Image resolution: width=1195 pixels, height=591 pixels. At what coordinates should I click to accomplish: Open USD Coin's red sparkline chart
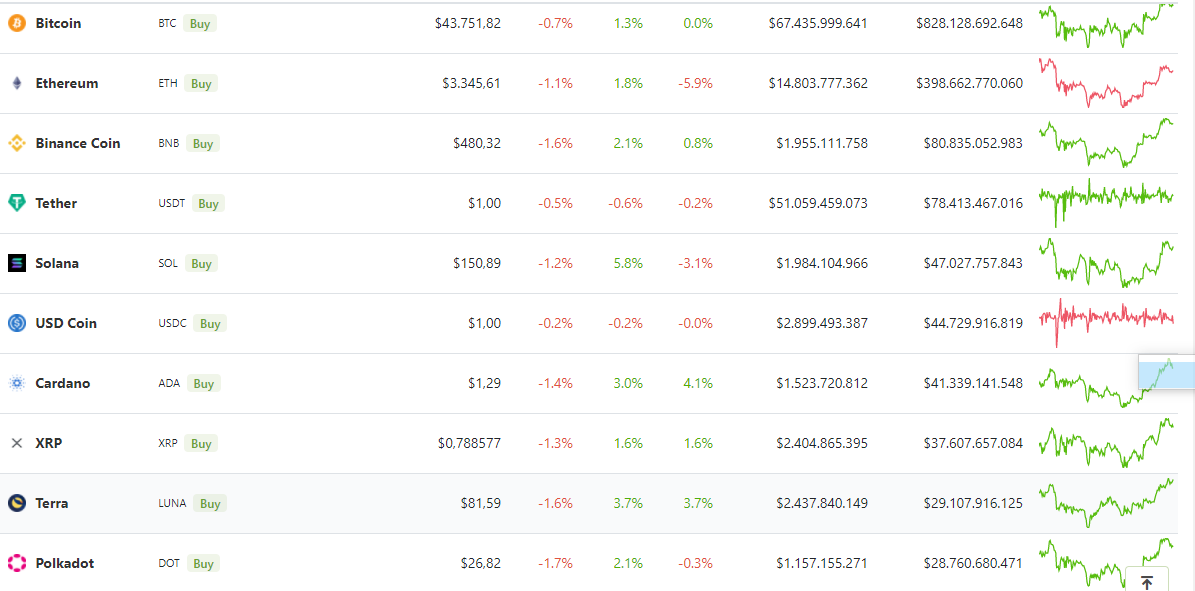coord(1106,318)
